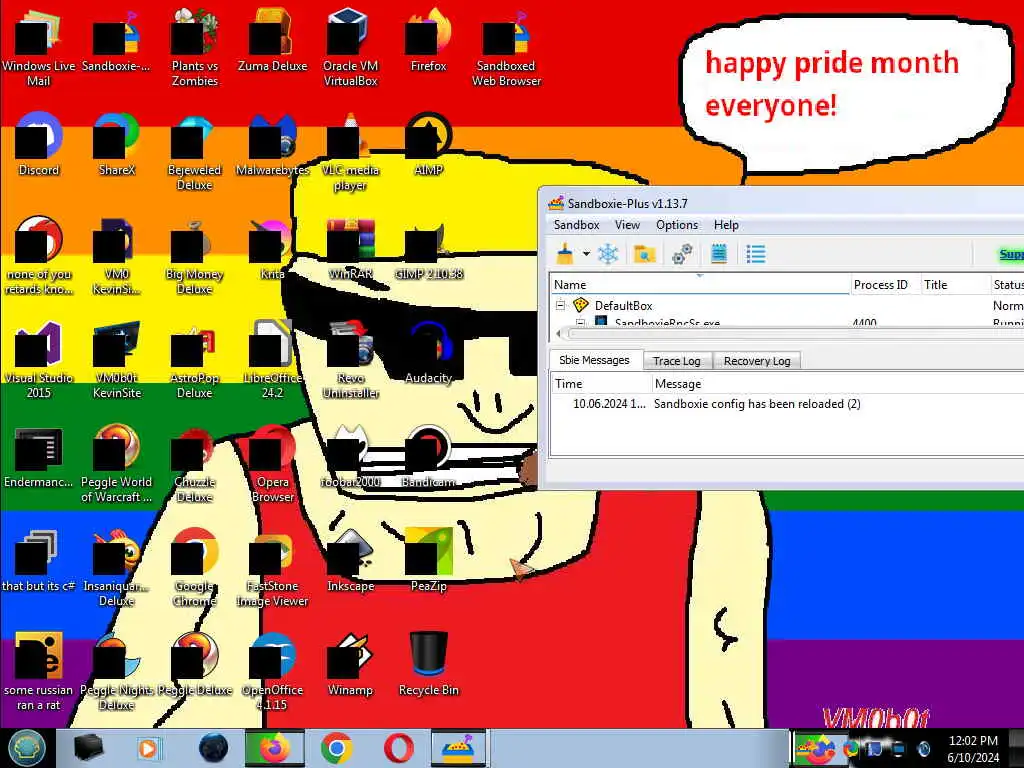Select the GIMP 2.10.38 desktop icon

click(x=428, y=249)
